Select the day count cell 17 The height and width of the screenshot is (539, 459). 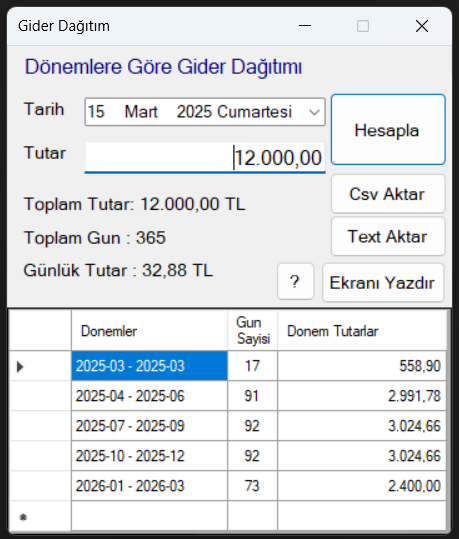pos(252,366)
